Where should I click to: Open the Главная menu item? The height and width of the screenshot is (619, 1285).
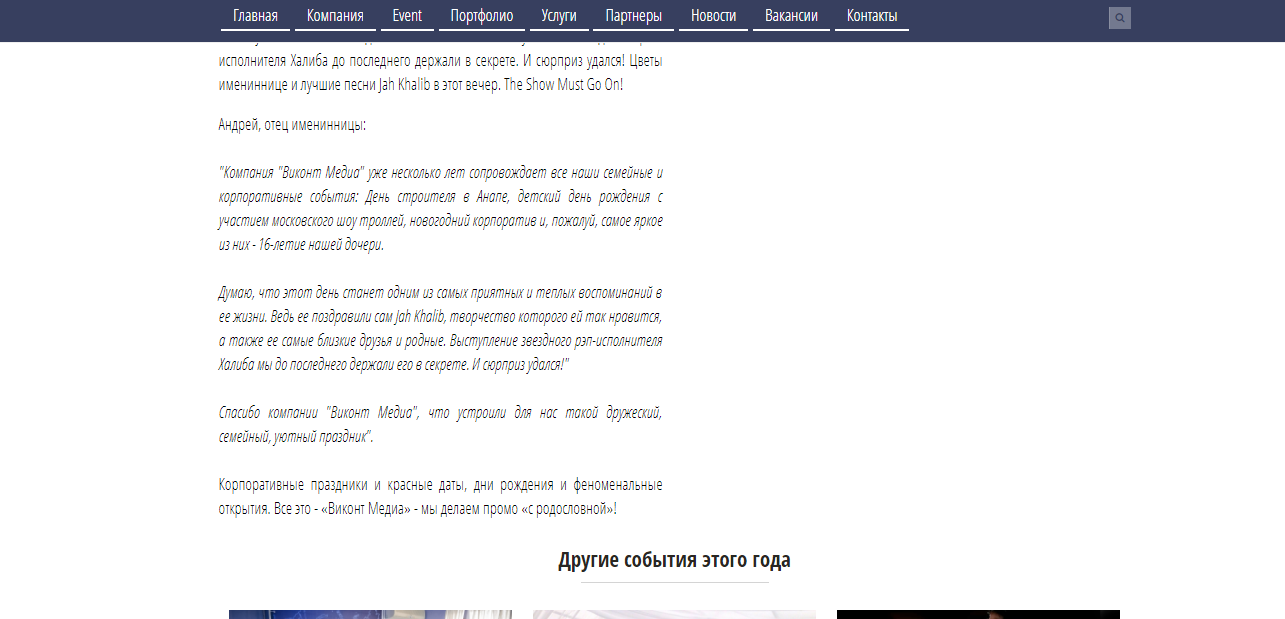click(x=255, y=16)
